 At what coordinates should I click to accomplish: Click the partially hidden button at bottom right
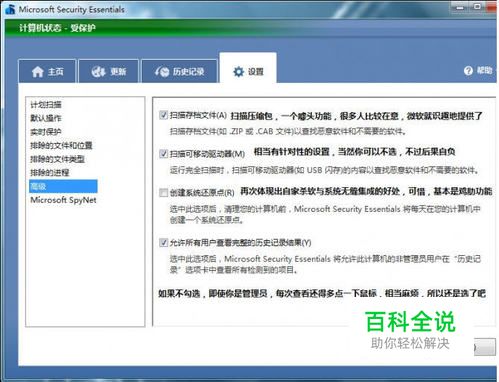[485, 347]
